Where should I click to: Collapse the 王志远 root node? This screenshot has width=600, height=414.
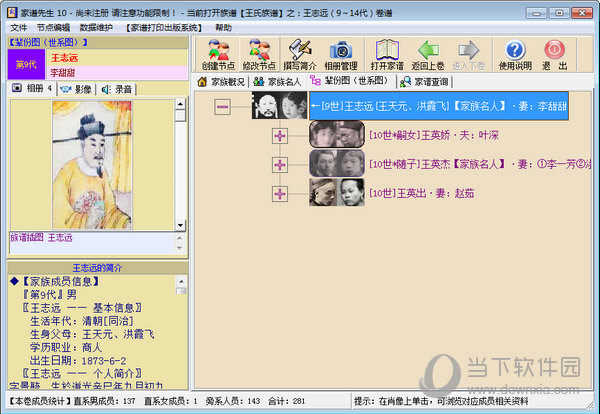click(222, 106)
